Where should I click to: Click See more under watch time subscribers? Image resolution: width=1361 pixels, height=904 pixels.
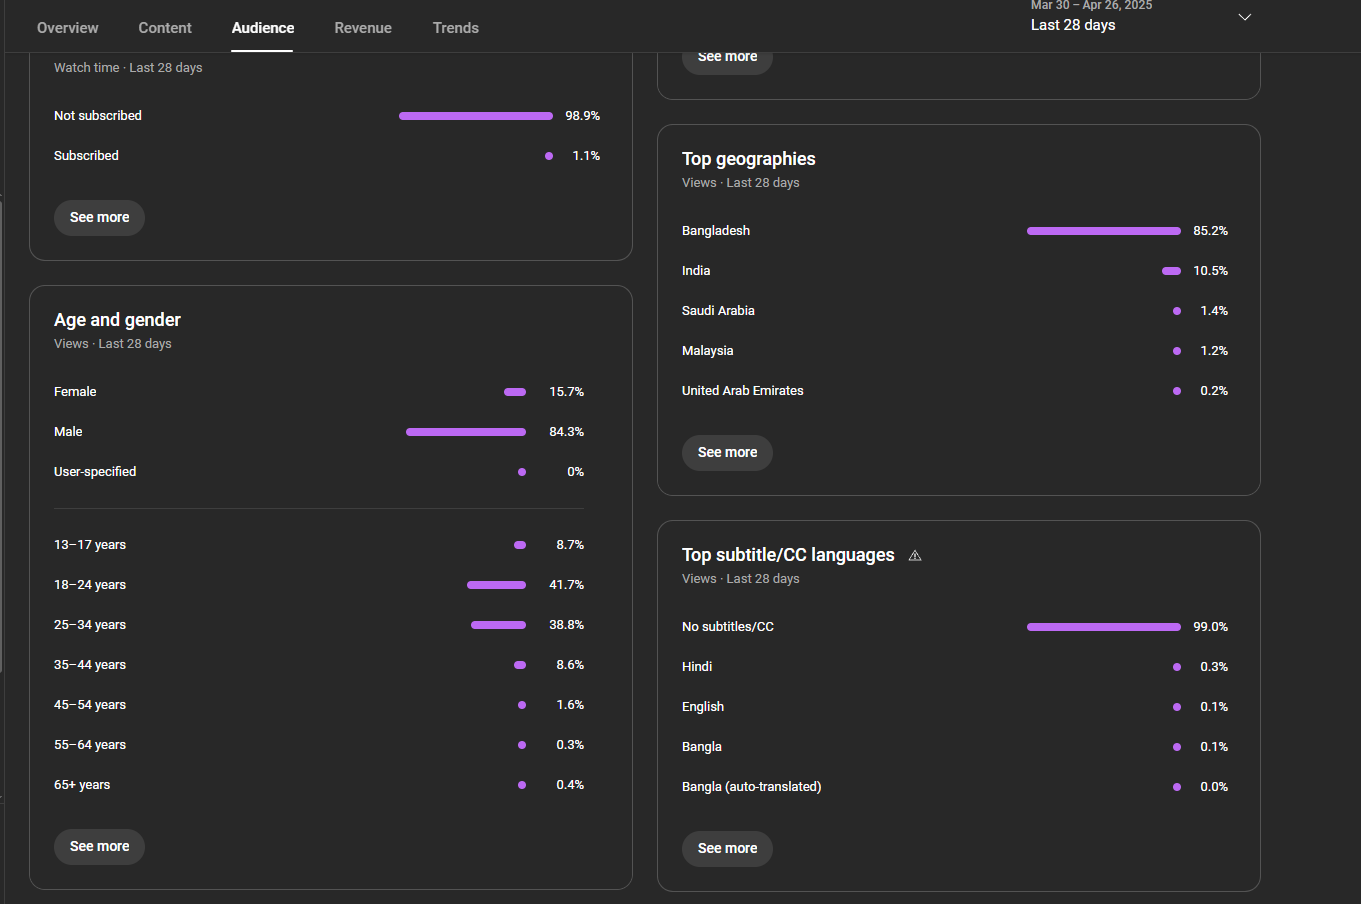(99, 217)
